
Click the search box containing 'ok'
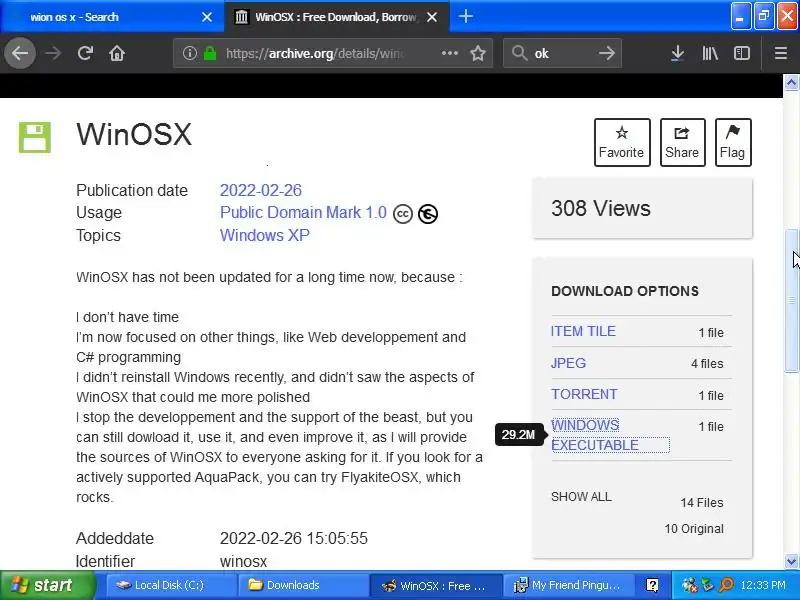click(x=561, y=53)
